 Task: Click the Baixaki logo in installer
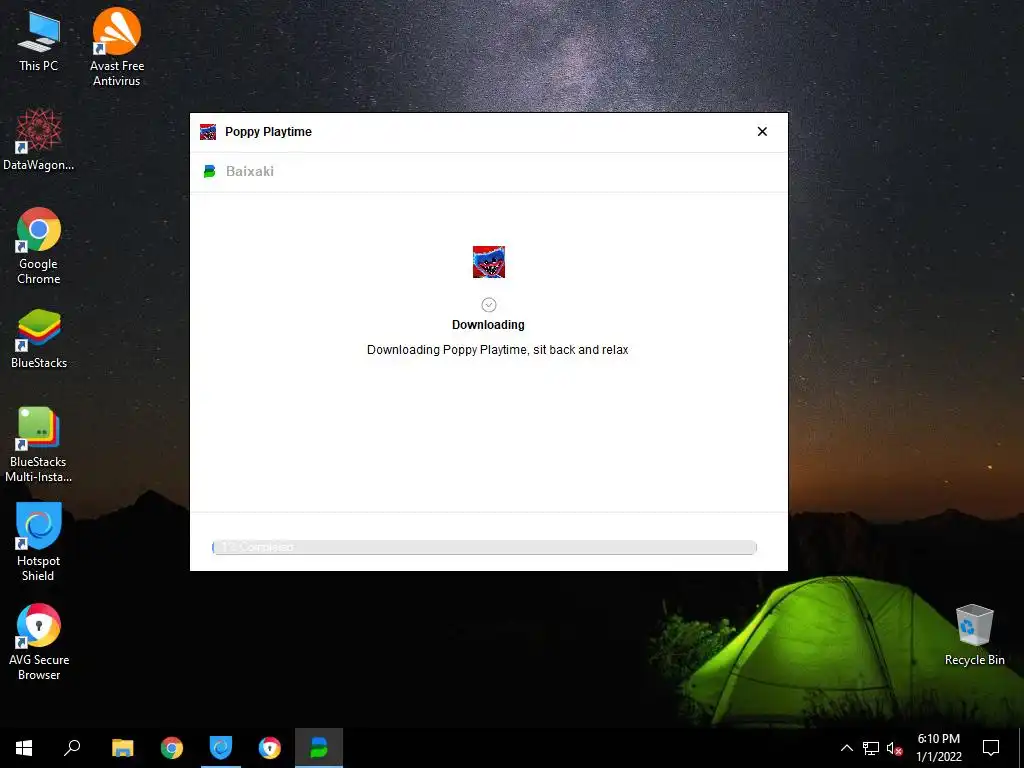coord(210,171)
